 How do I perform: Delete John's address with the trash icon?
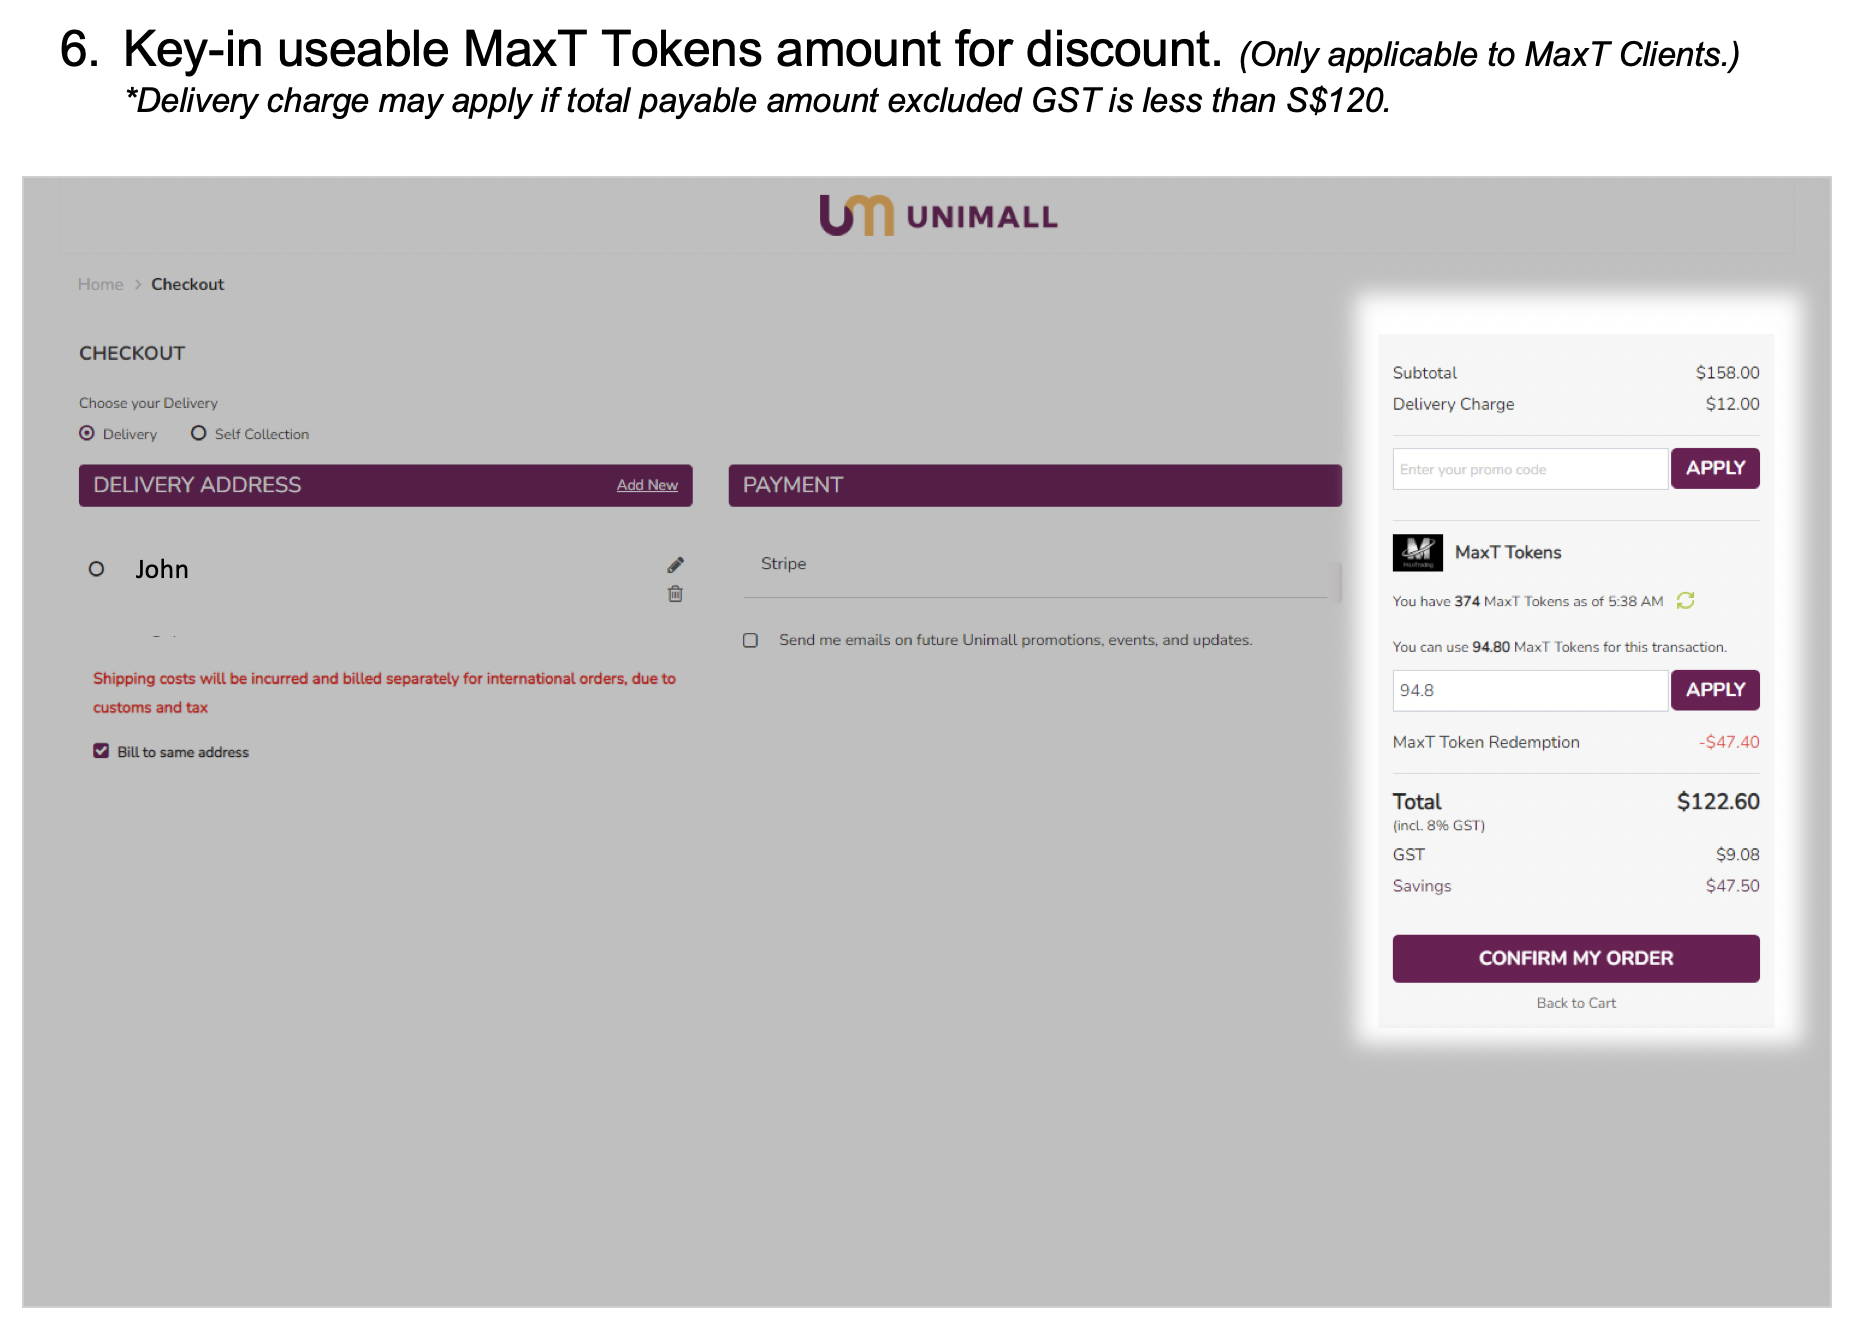675,594
